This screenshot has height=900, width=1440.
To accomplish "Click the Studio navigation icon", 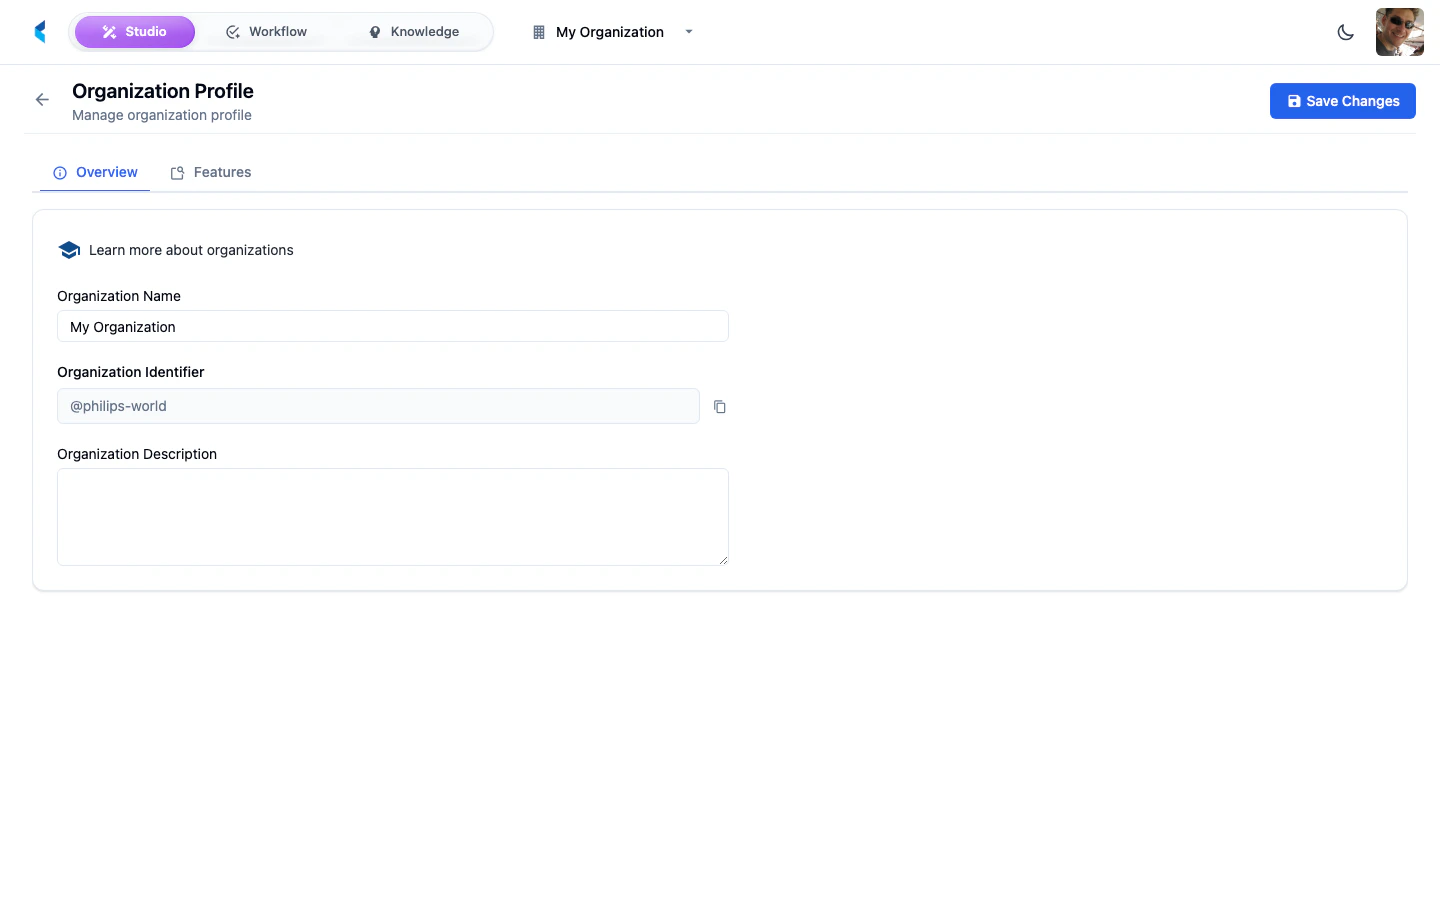I will (x=109, y=31).
